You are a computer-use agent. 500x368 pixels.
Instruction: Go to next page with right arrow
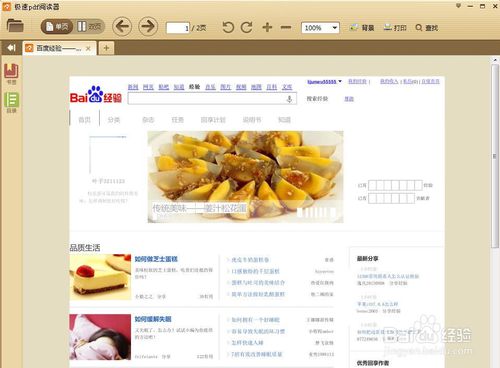click(148, 27)
